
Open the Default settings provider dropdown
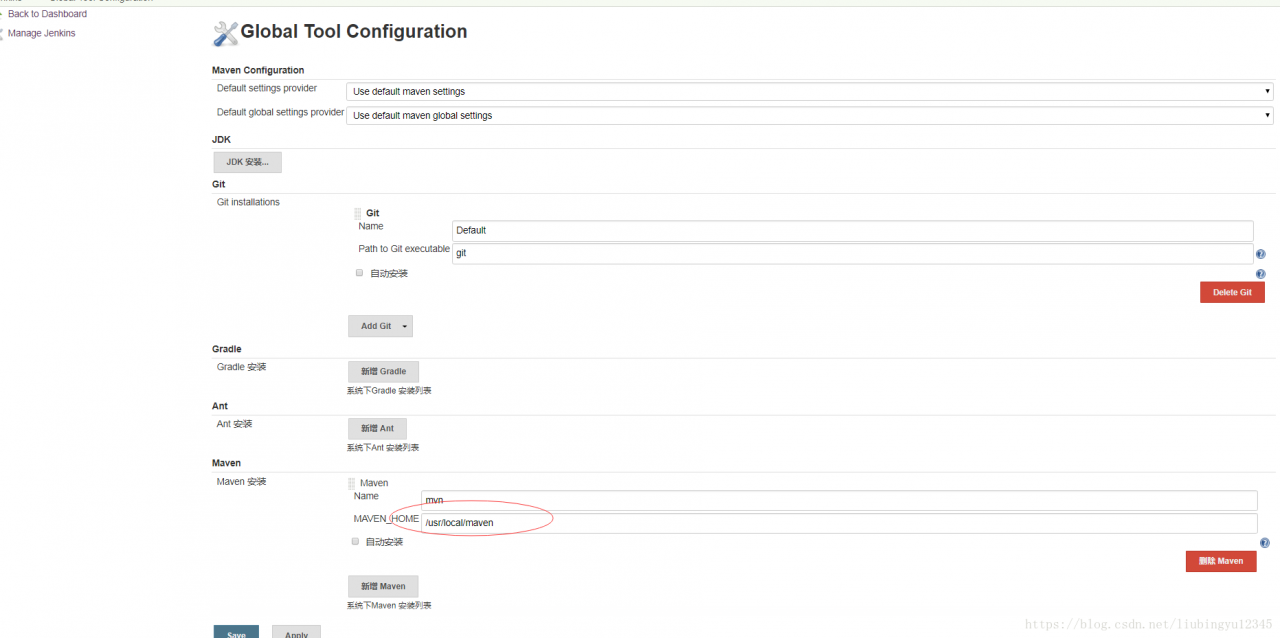pos(809,91)
